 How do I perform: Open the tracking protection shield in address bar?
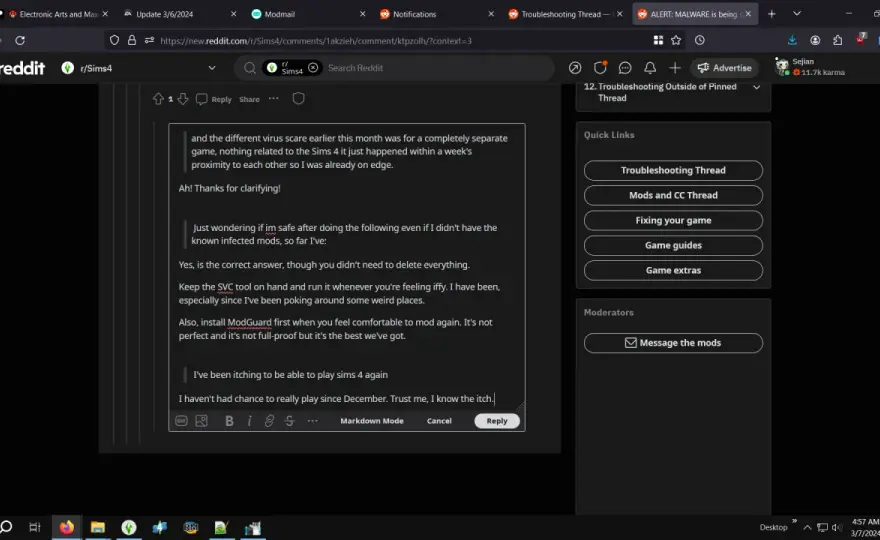(x=114, y=40)
